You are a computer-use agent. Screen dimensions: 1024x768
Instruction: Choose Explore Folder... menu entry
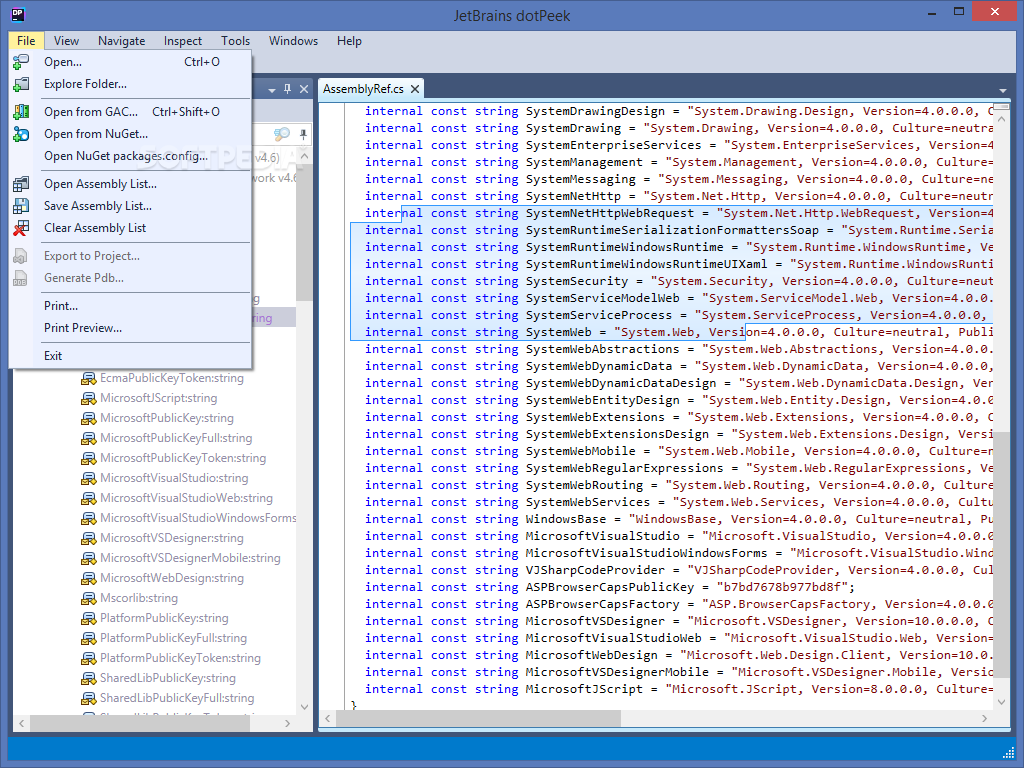pos(131,84)
